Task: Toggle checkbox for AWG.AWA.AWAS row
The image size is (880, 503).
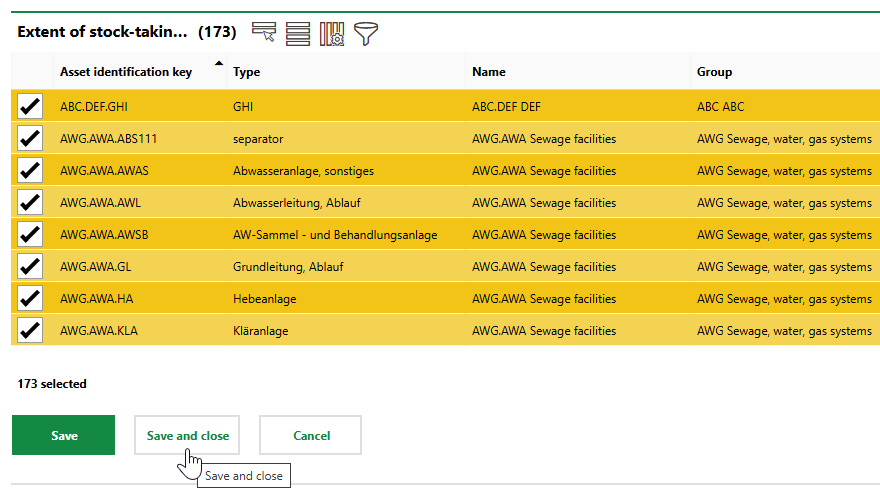Action: tap(30, 170)
